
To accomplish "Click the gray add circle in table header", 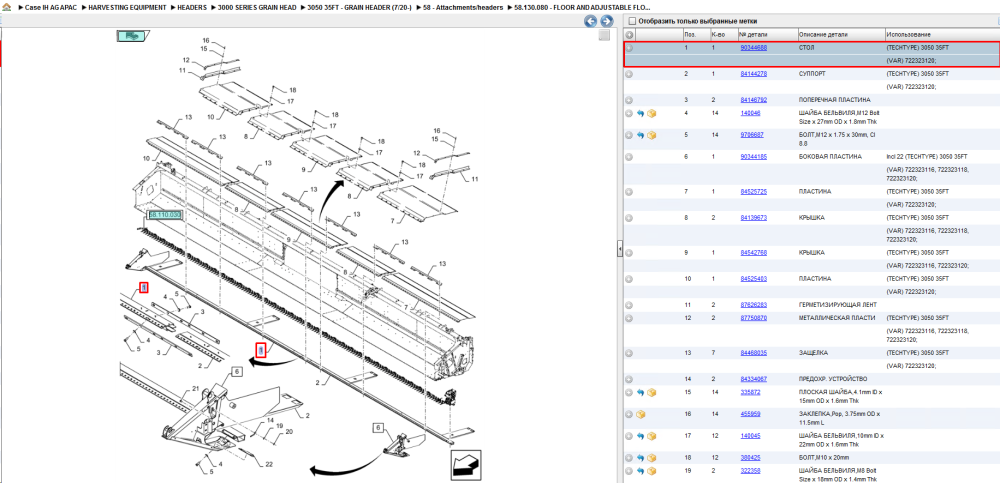I will pos(629,34).
